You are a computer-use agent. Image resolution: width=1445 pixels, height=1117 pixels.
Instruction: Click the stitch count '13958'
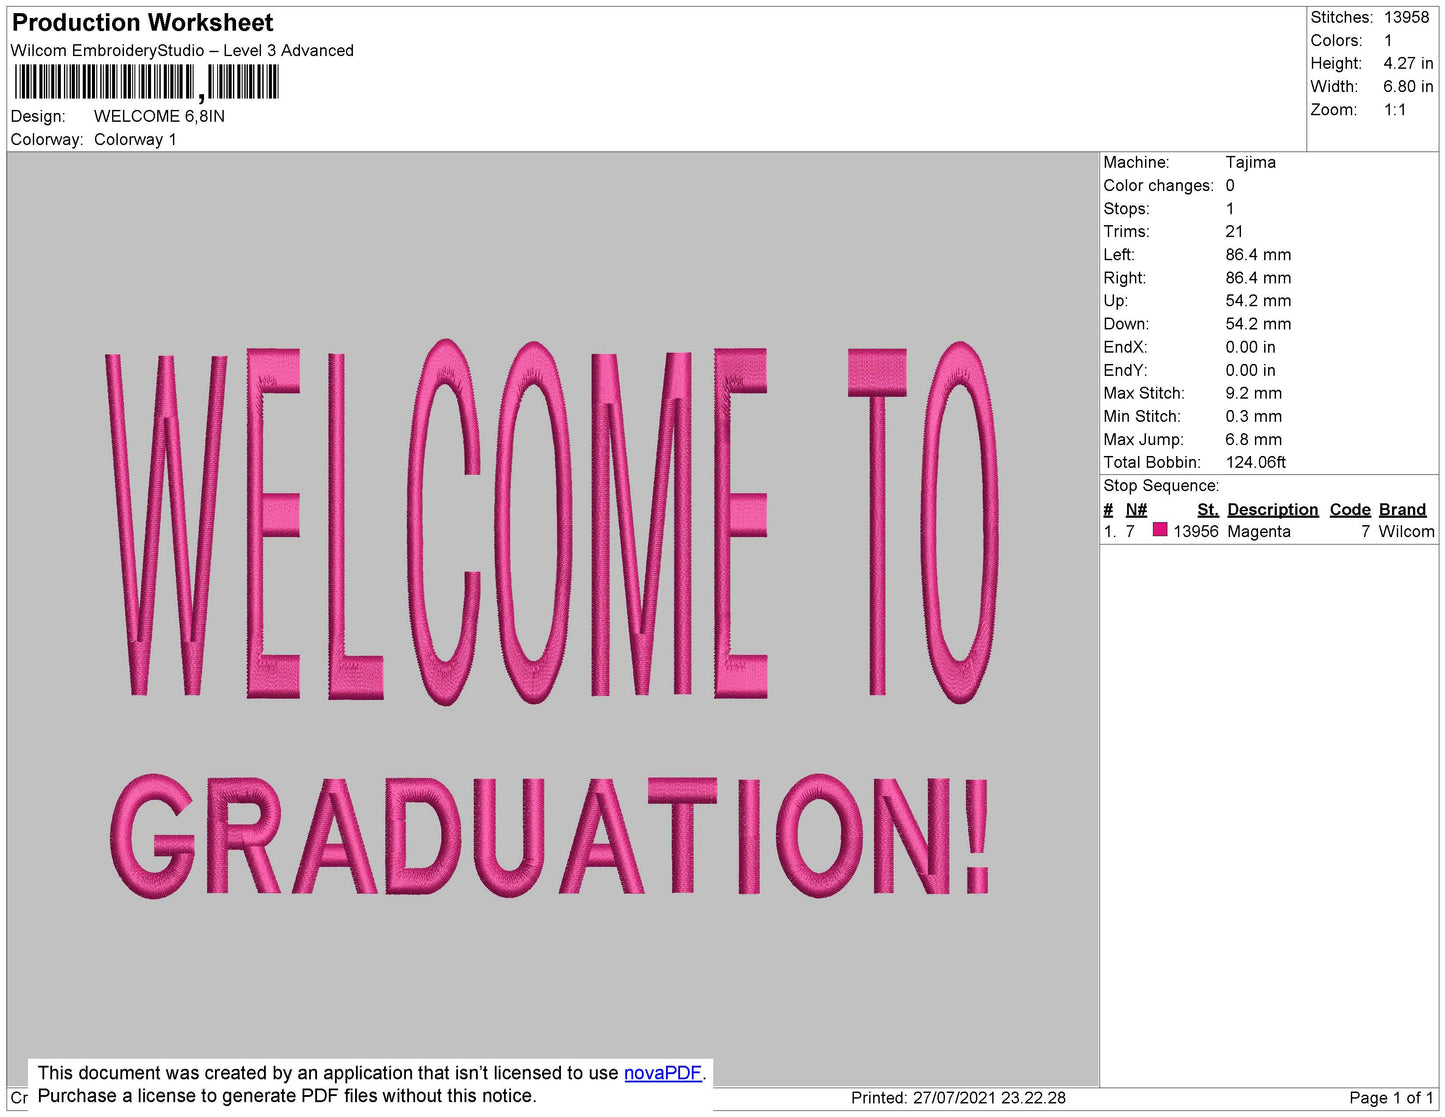click(x=1406, y=17)
